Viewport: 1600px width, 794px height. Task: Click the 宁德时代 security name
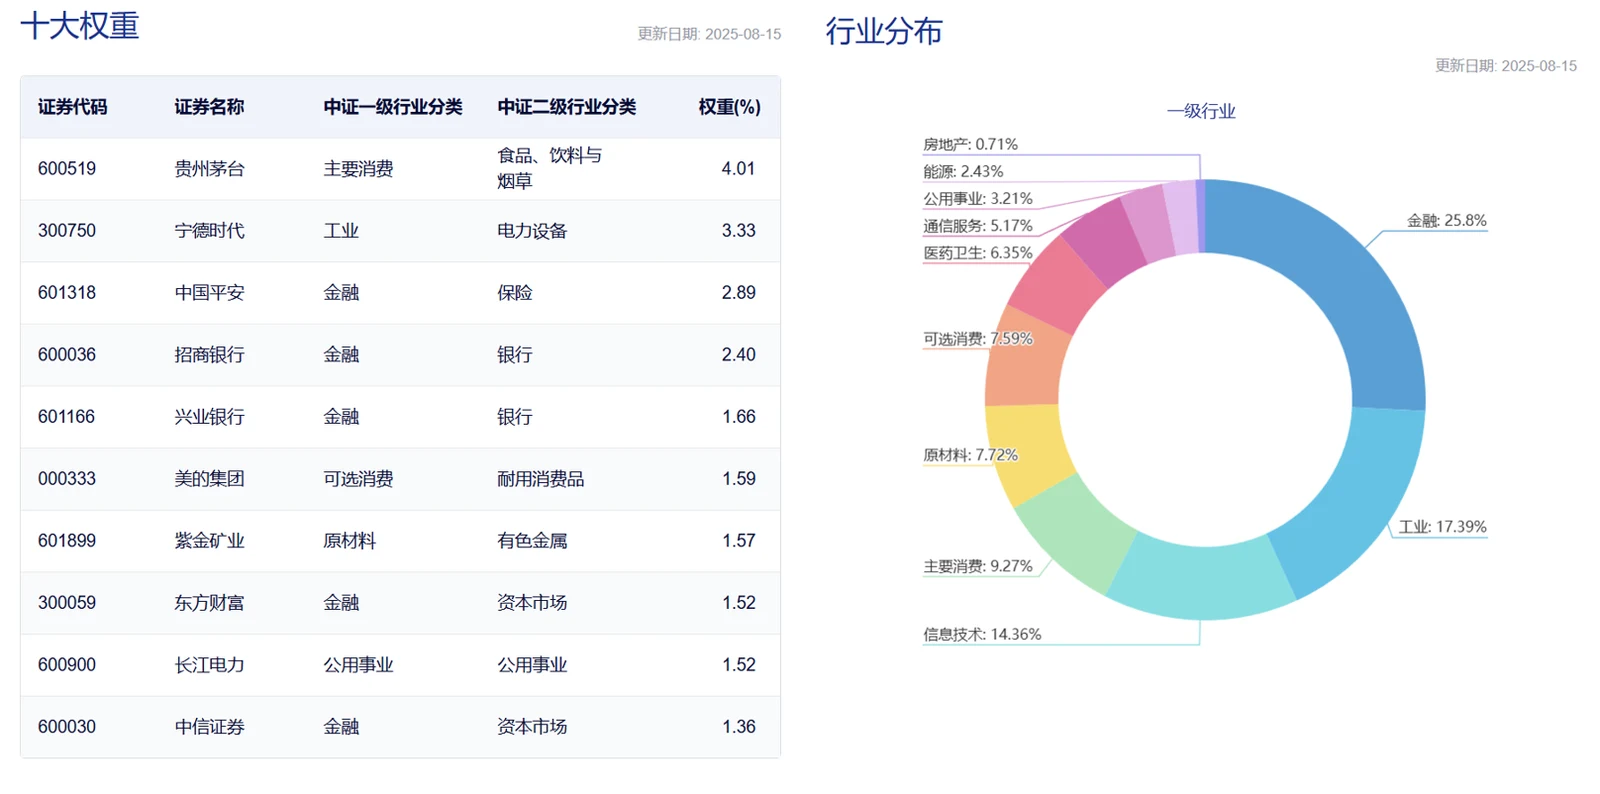tap(209, 231)
